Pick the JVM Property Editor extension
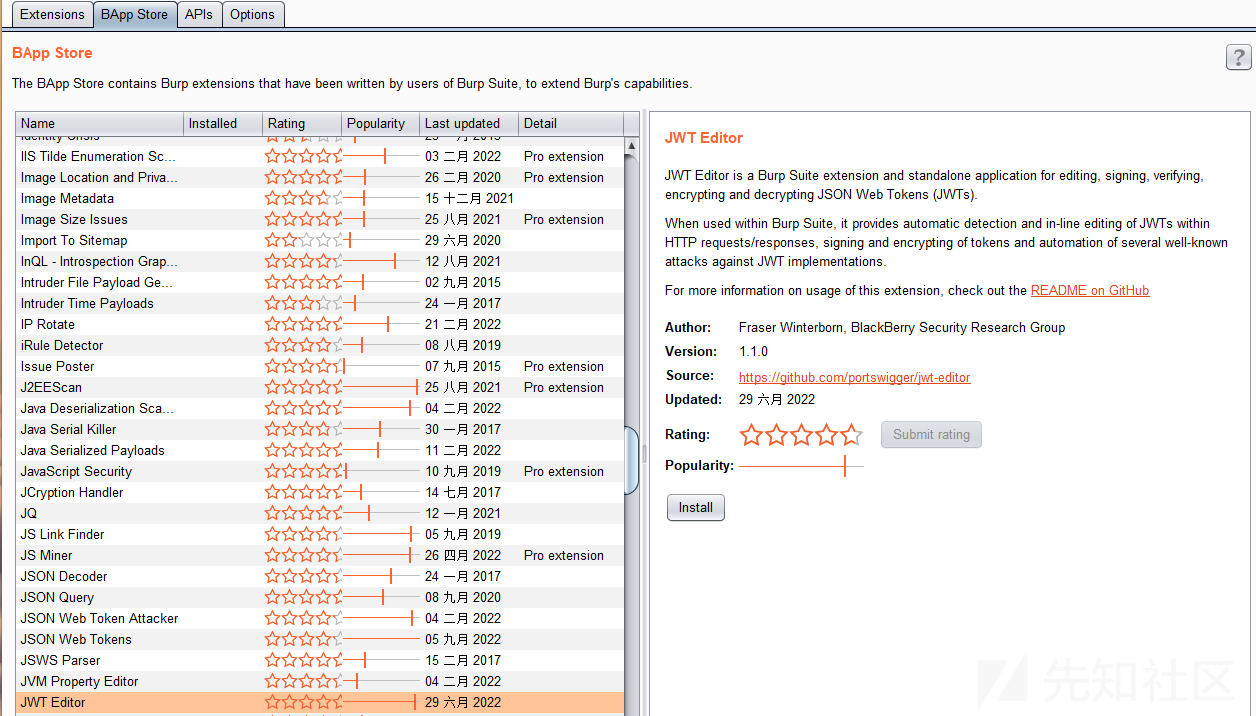The image size is (1256, 716). [79, 681]
